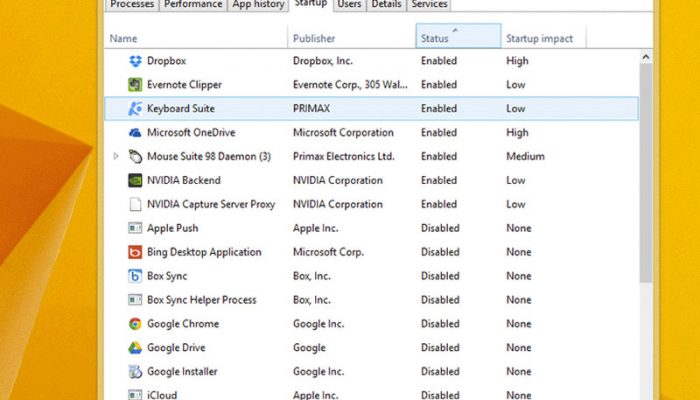Open the Performance tab
The image size is (700, 400).
[193, 4]
